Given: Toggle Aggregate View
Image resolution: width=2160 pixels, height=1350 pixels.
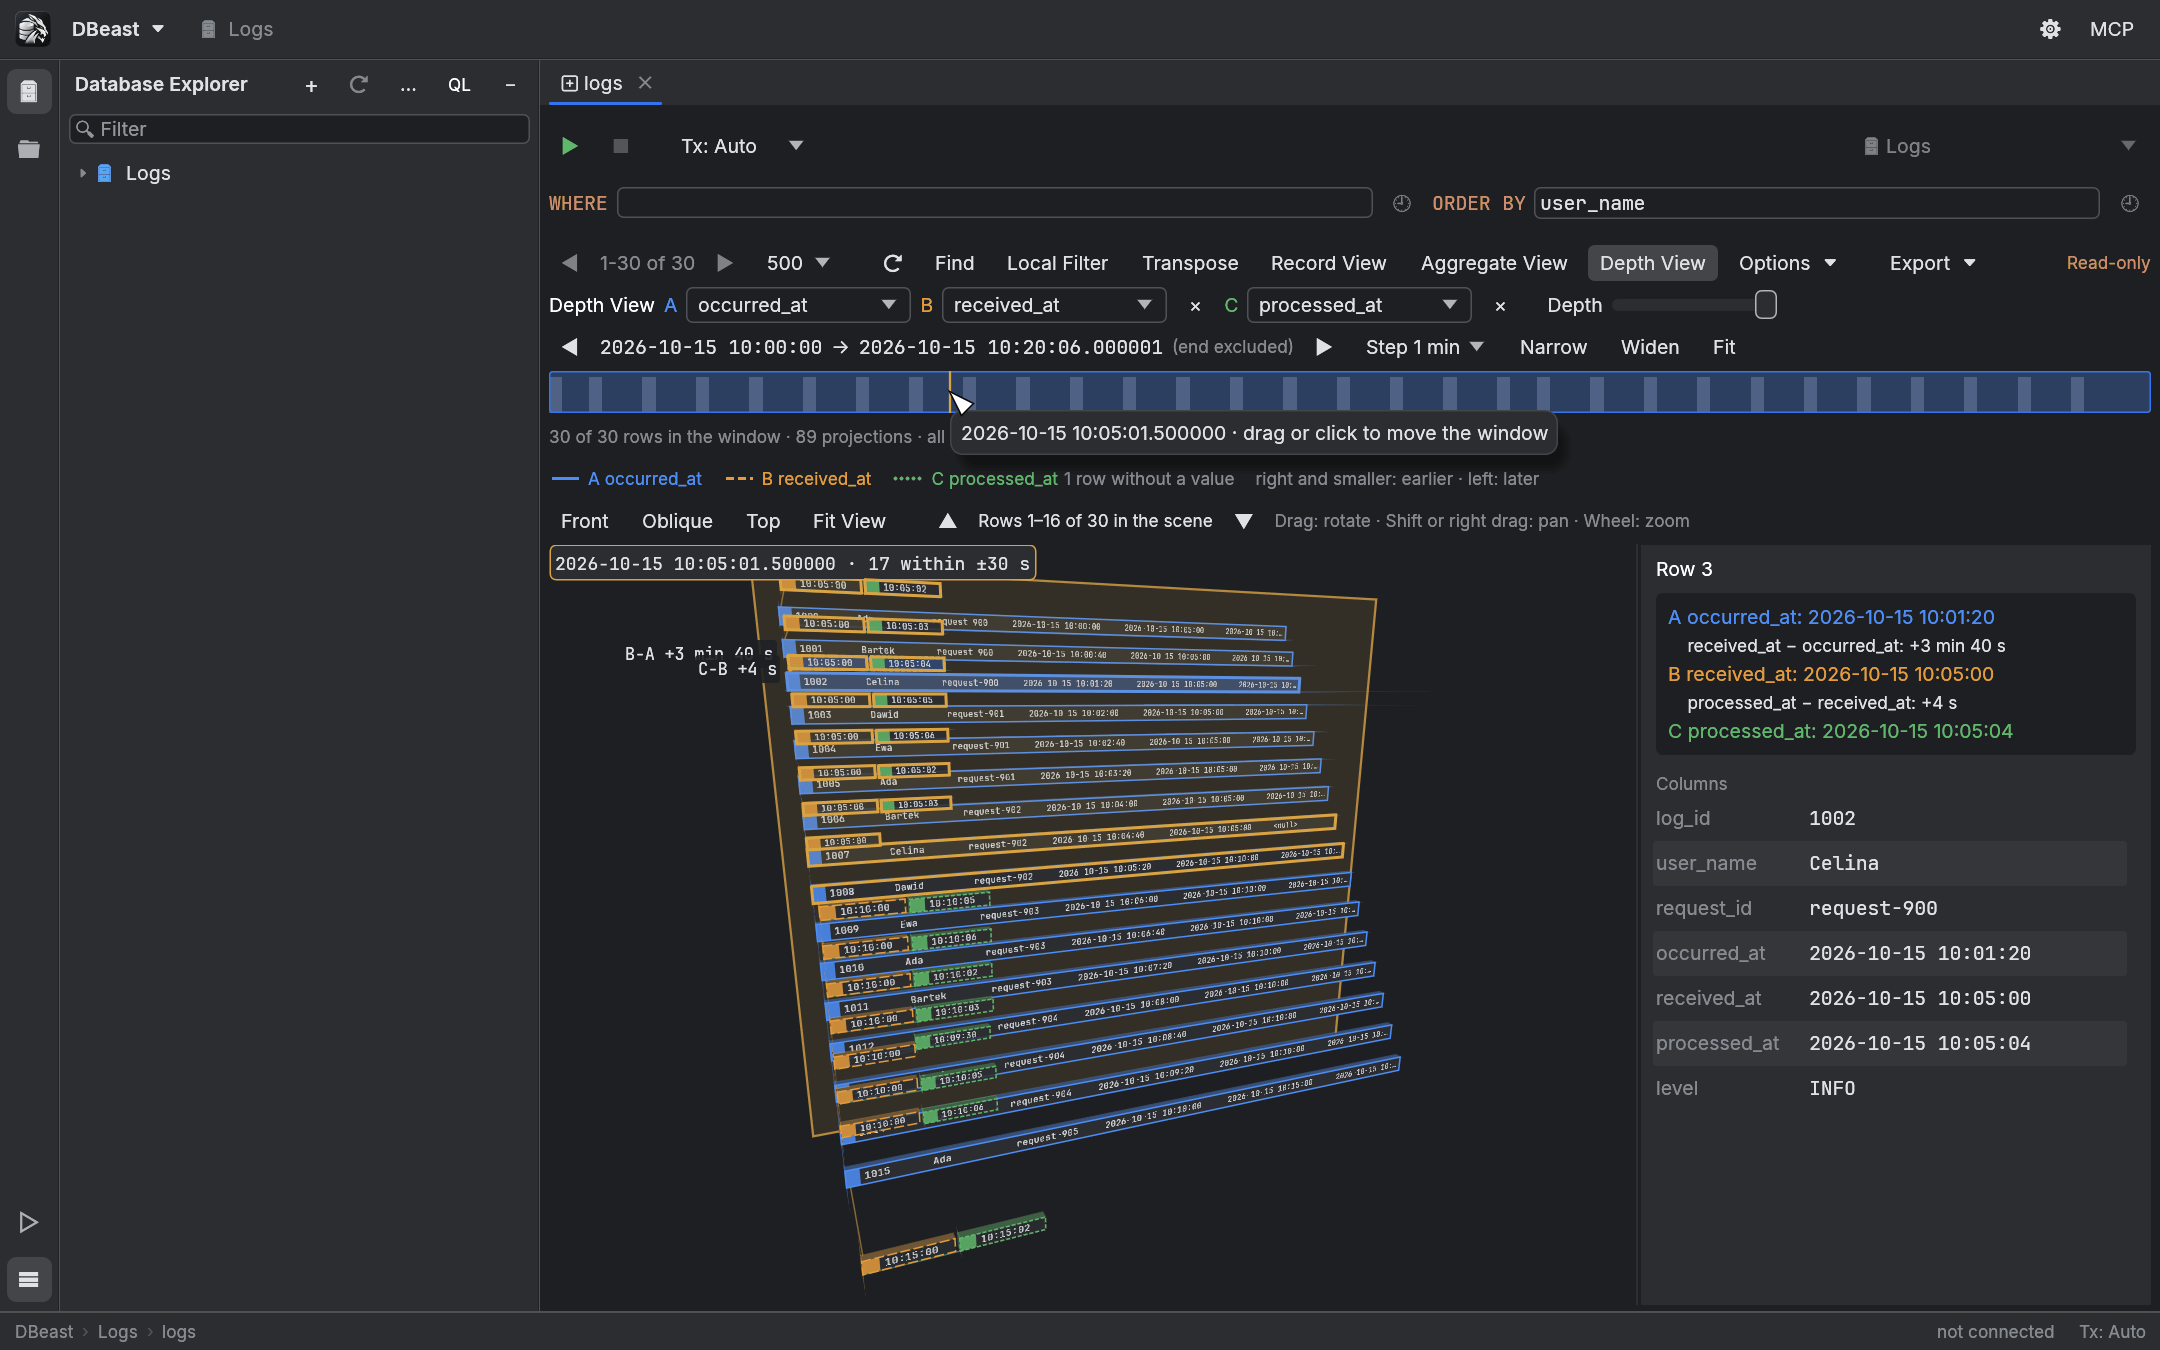Looking at the screenshot, I should click(x=1494, y=263).
